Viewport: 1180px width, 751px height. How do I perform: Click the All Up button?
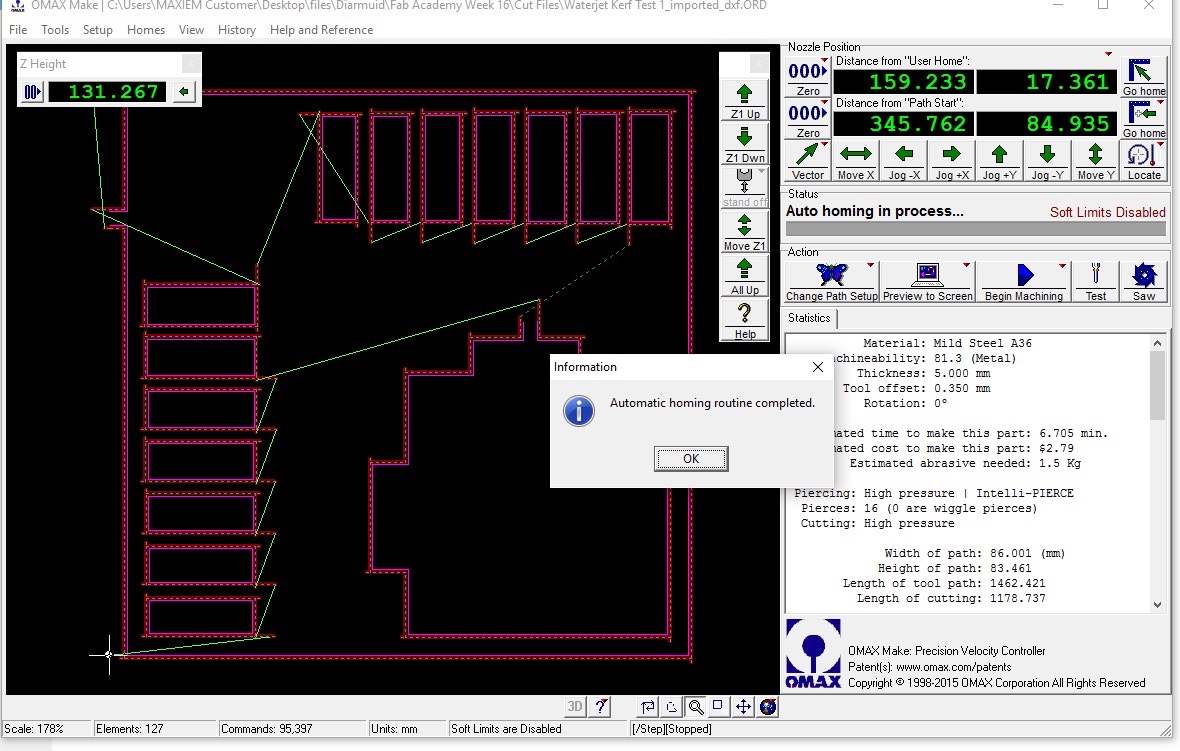[745, 275]
